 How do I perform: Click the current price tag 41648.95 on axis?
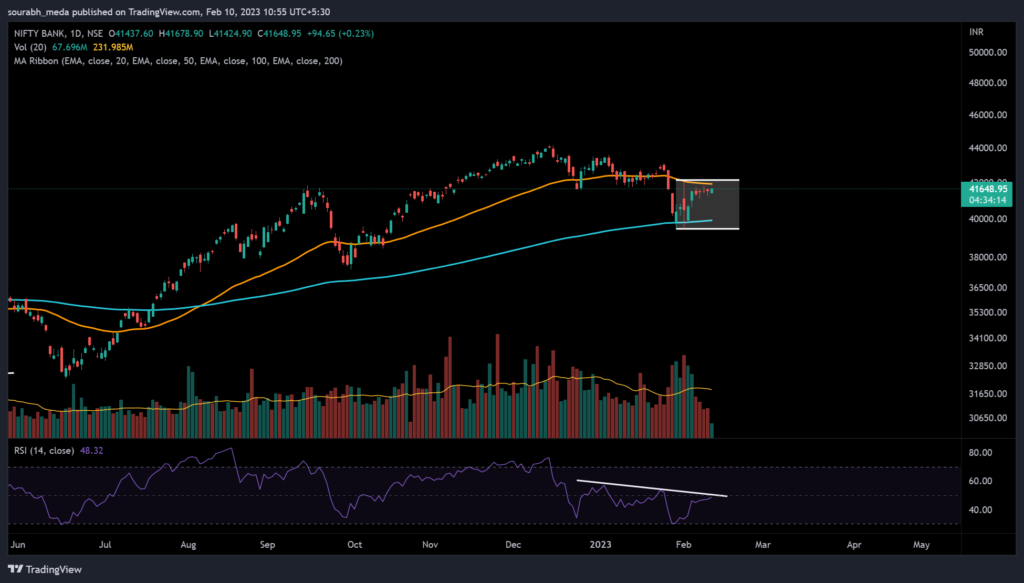987,189
